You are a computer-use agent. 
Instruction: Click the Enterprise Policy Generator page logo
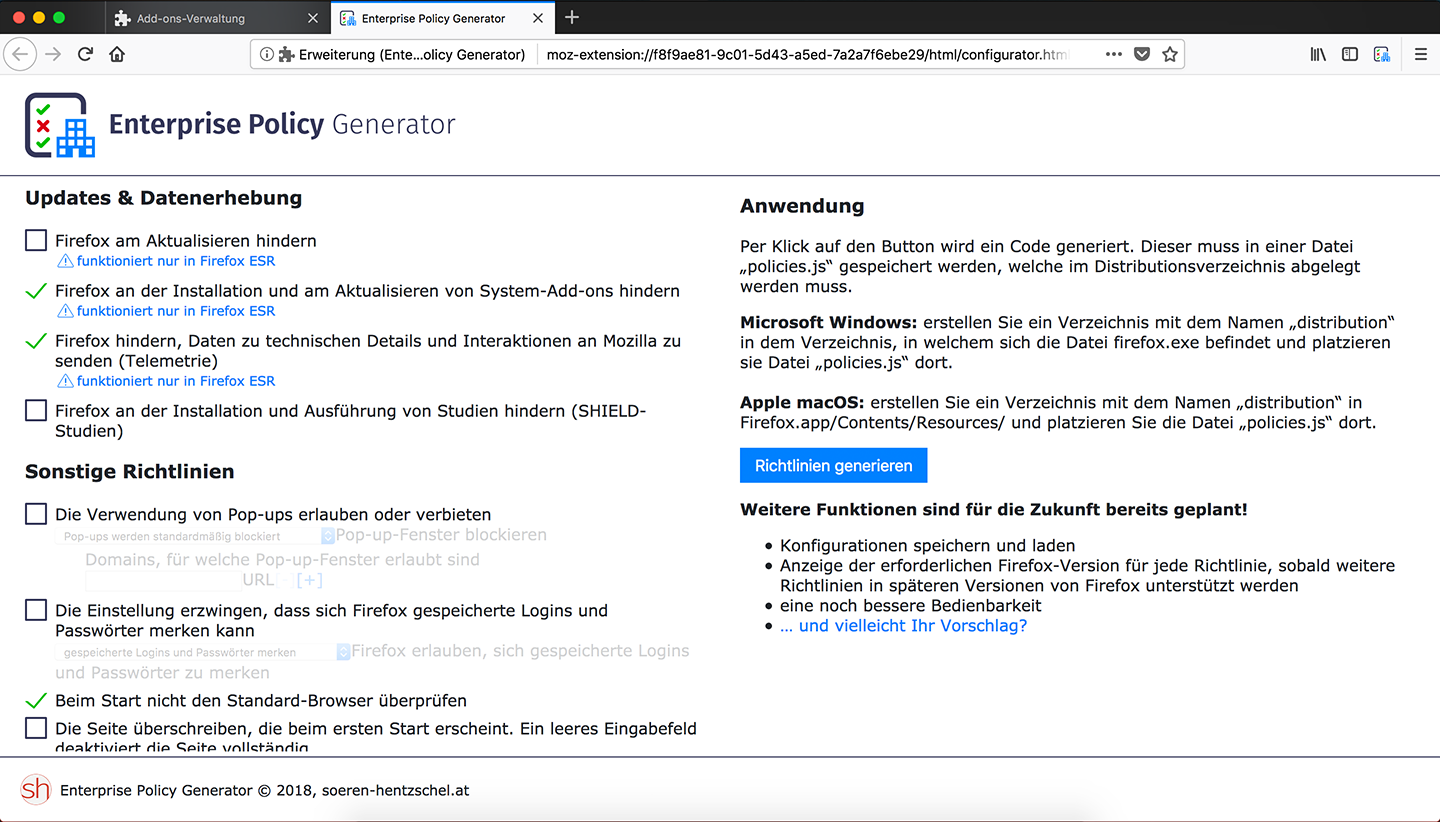point(60,125)
